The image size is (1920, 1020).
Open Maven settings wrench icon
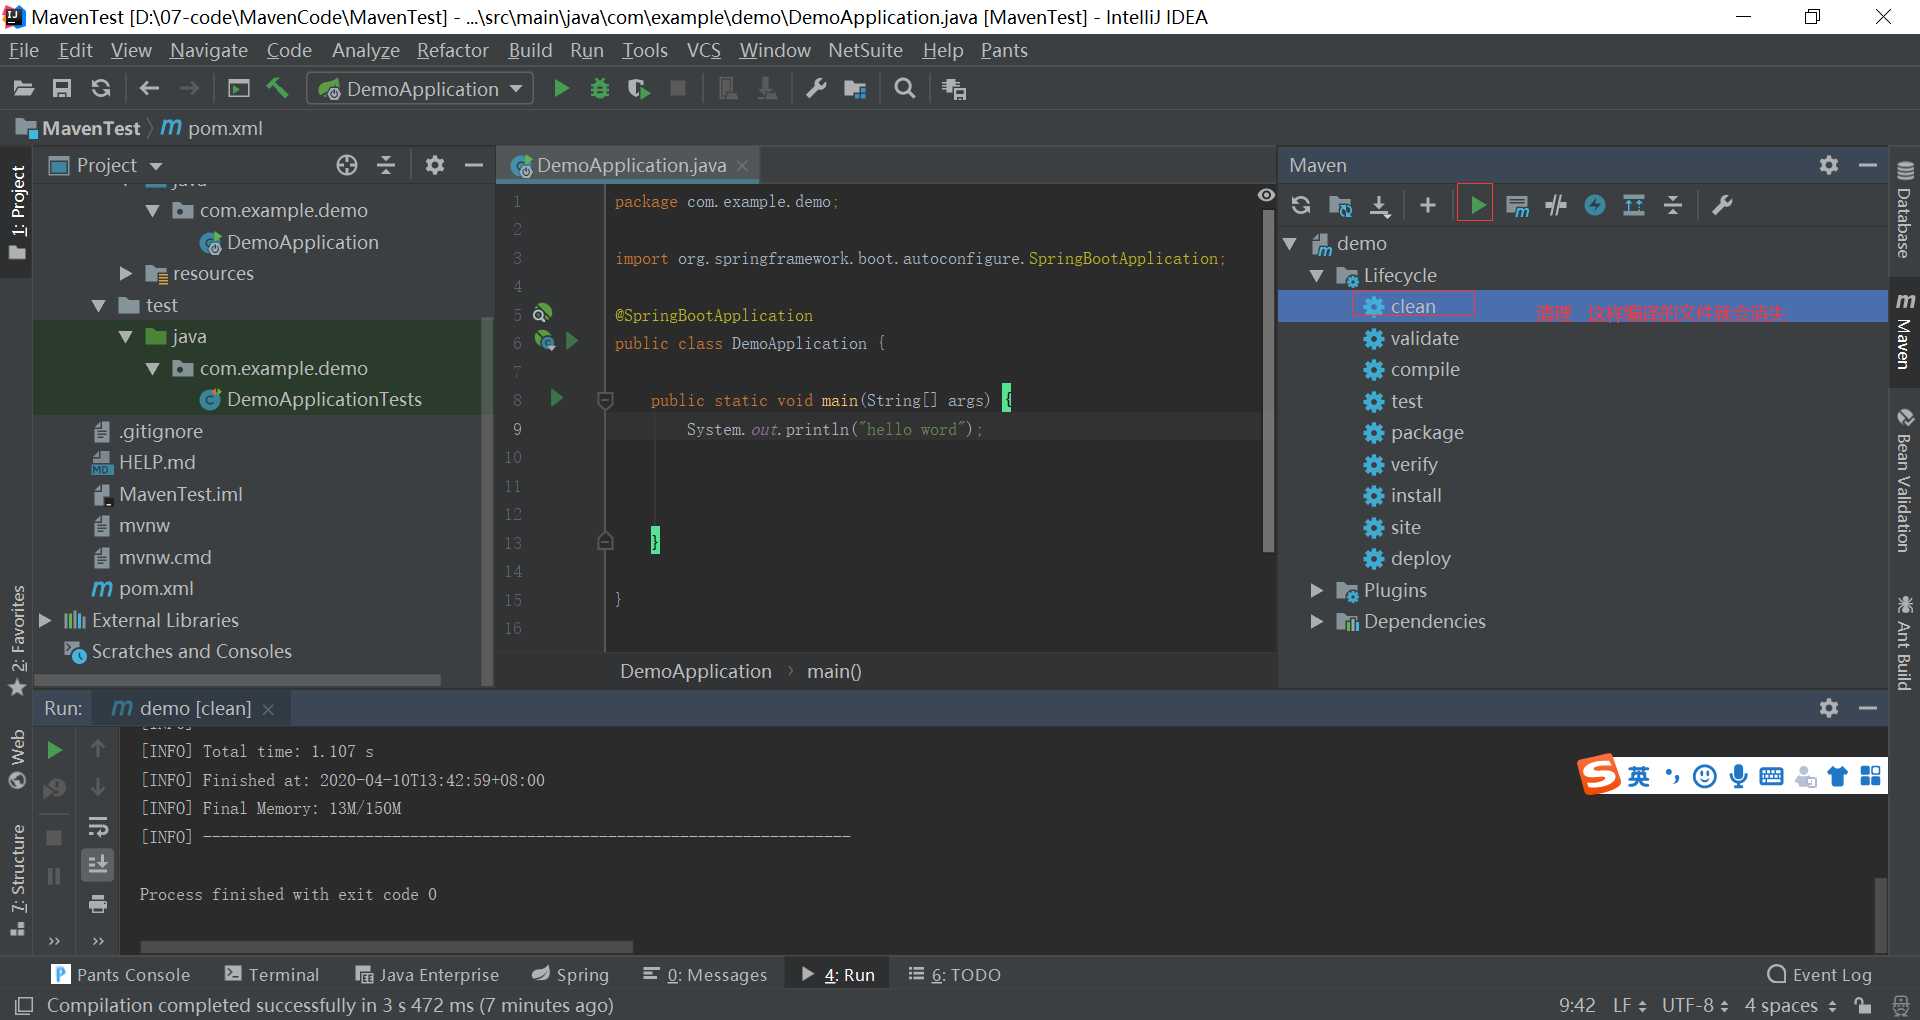pos(1722,205)
